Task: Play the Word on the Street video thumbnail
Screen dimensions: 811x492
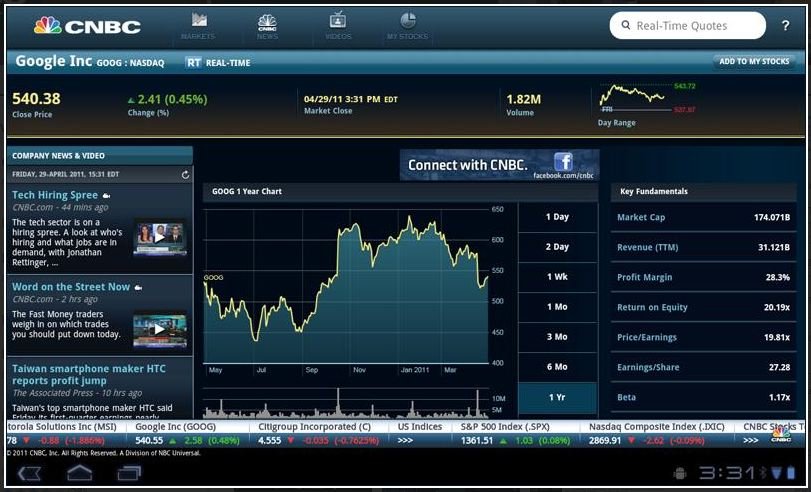Action: tap(160, 329)
